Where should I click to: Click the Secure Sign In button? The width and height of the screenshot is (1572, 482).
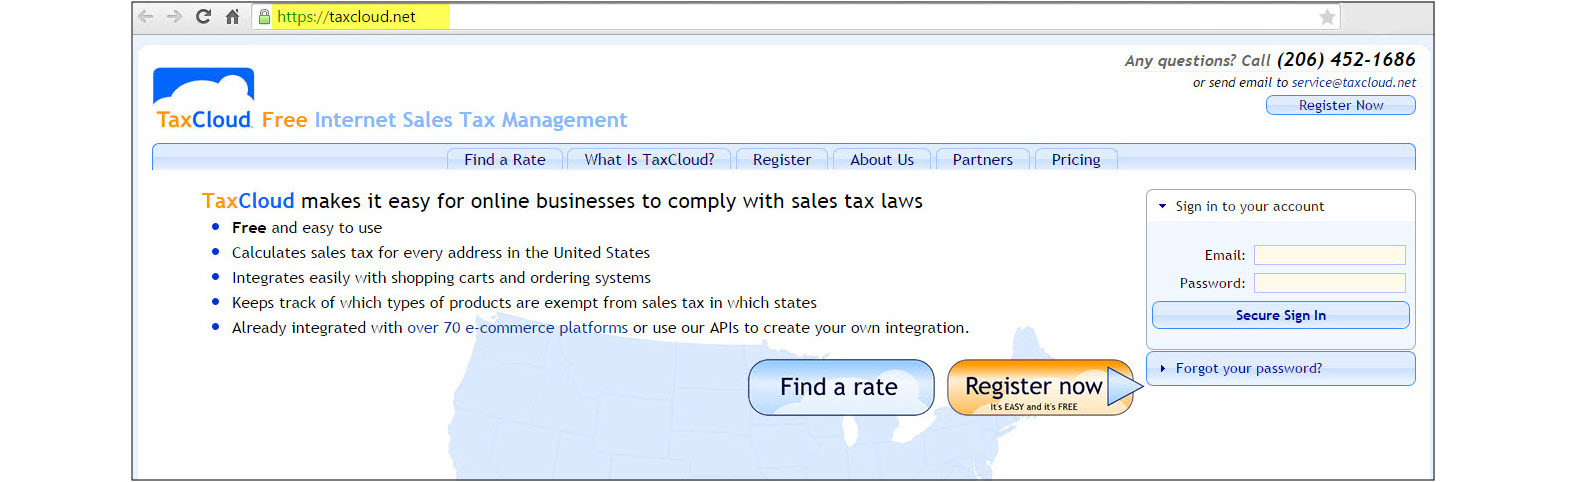1281,315
